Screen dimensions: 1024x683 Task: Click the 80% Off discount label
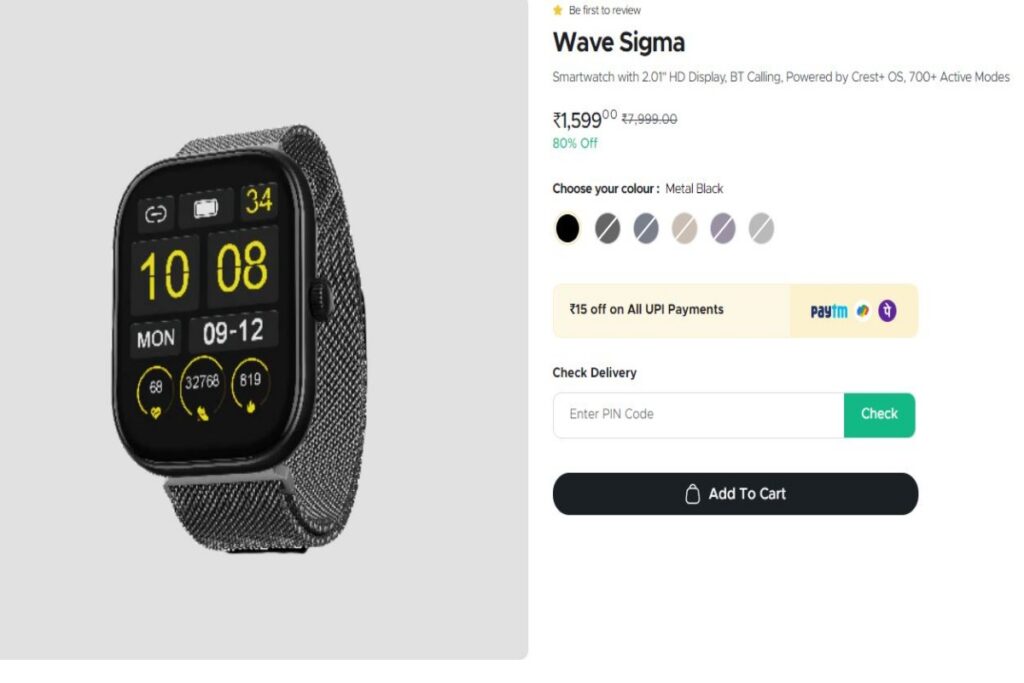click(575, 143)
